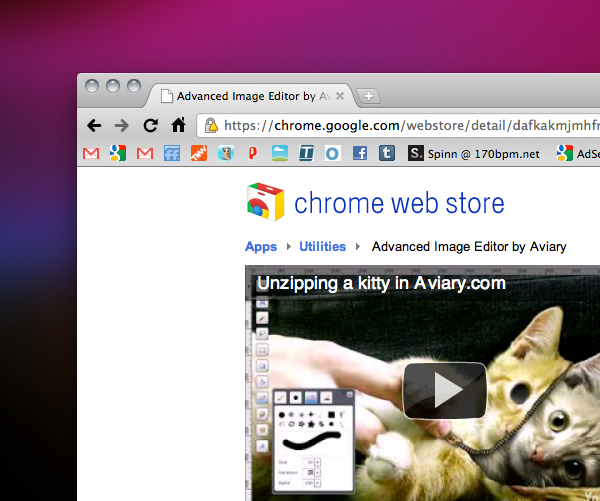This screenshot has height=501, width=600.
Task: Play the Unzipping a kitty video
Action: [x=445, y=390]
